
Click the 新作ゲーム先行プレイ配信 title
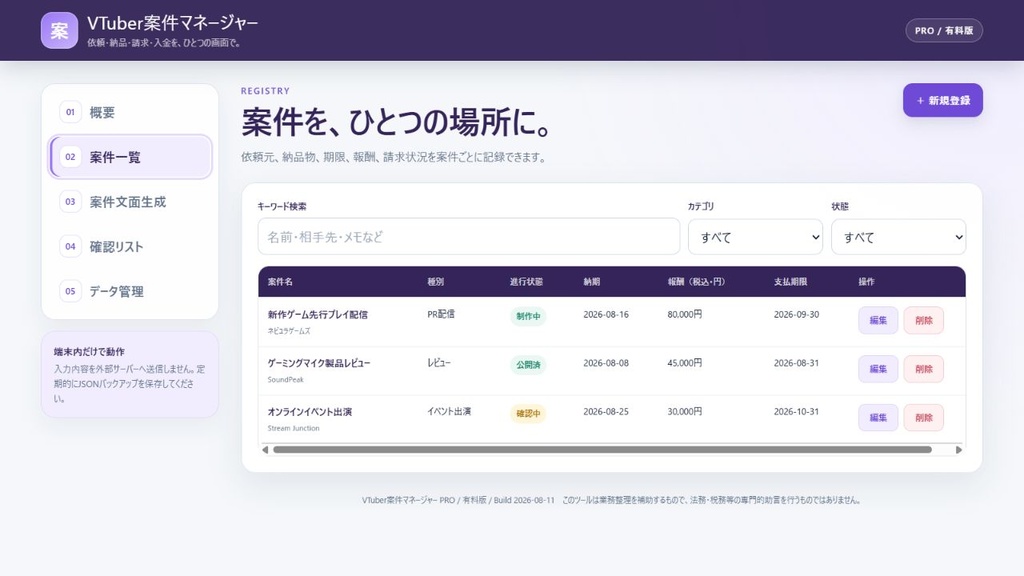pos(317,314)
